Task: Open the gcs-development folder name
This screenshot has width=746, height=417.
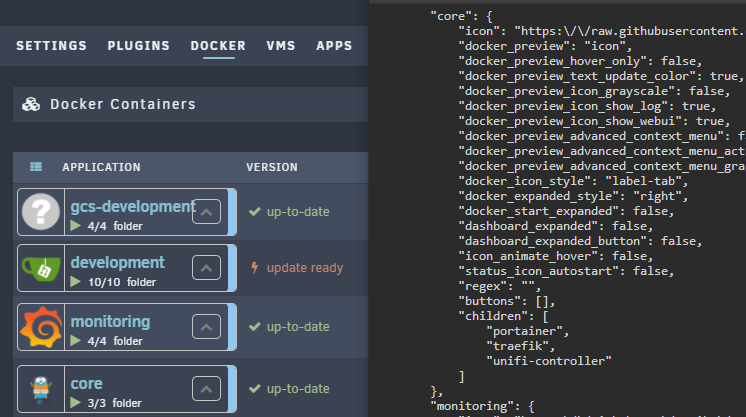Action: click(x=133, y=207)
